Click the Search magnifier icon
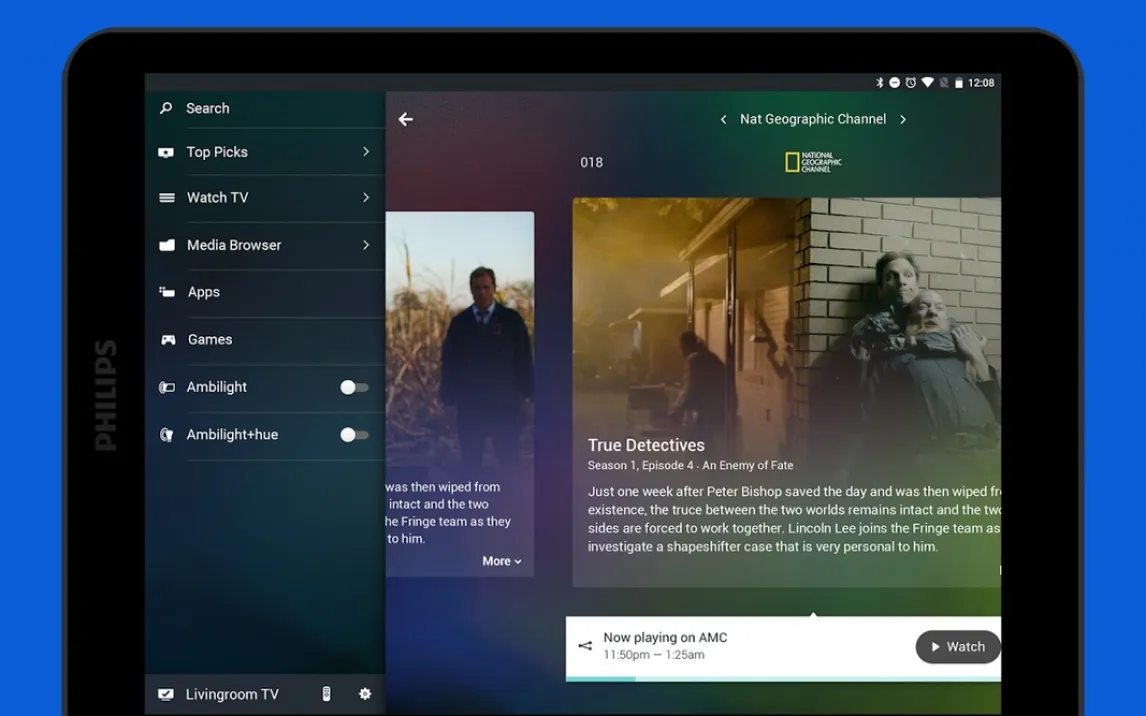Image resolution: width=1146 pixels, height=716 pixels. click(166, 108)
